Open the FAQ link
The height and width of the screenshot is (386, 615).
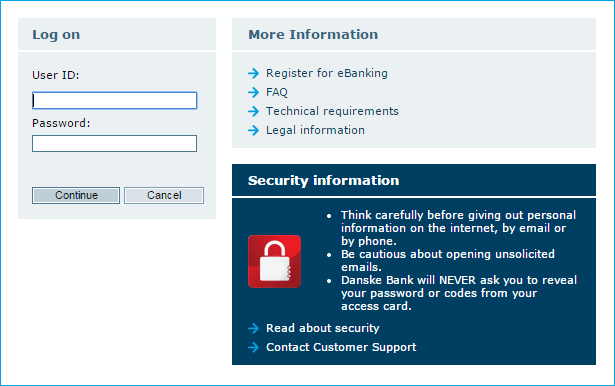(277, 92)
